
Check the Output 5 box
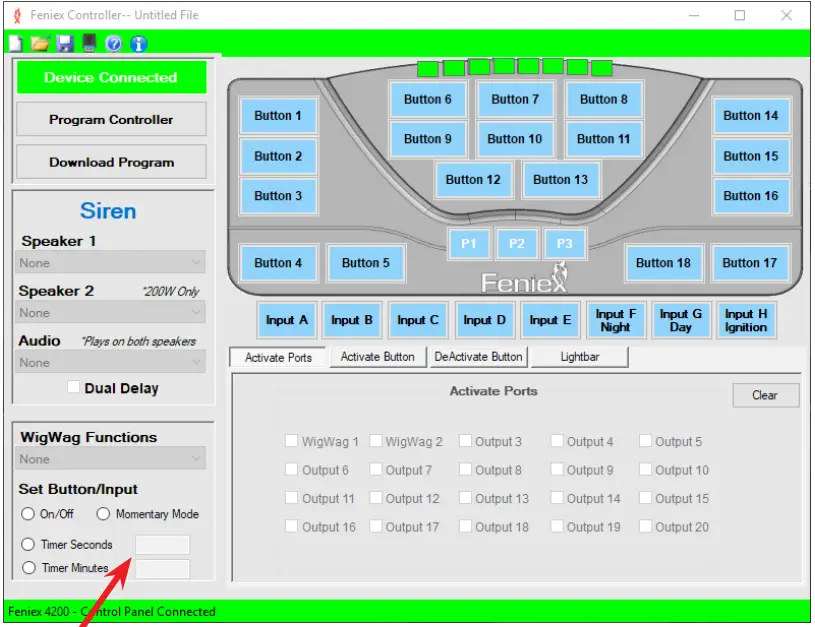tap(645, 441)
